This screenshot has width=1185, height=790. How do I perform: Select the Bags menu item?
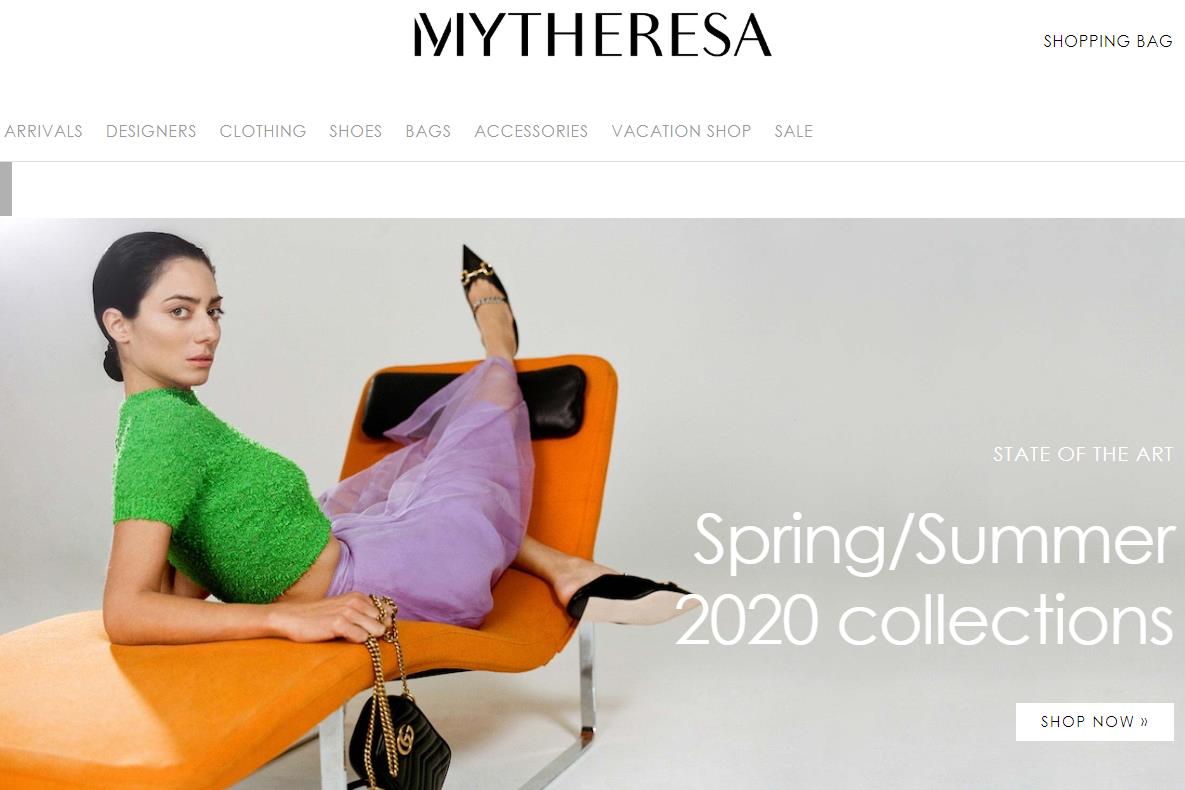click(429, 131)
